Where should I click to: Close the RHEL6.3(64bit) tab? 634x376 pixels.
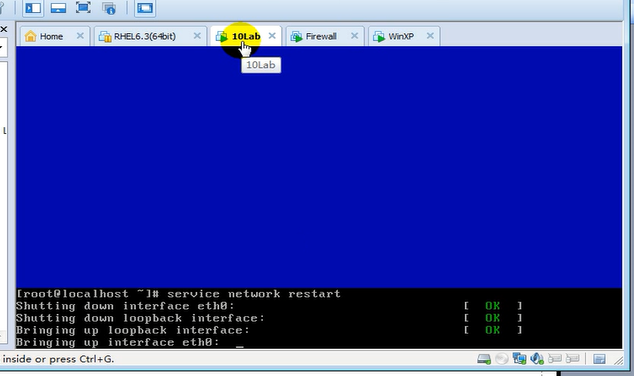[197, 36]
